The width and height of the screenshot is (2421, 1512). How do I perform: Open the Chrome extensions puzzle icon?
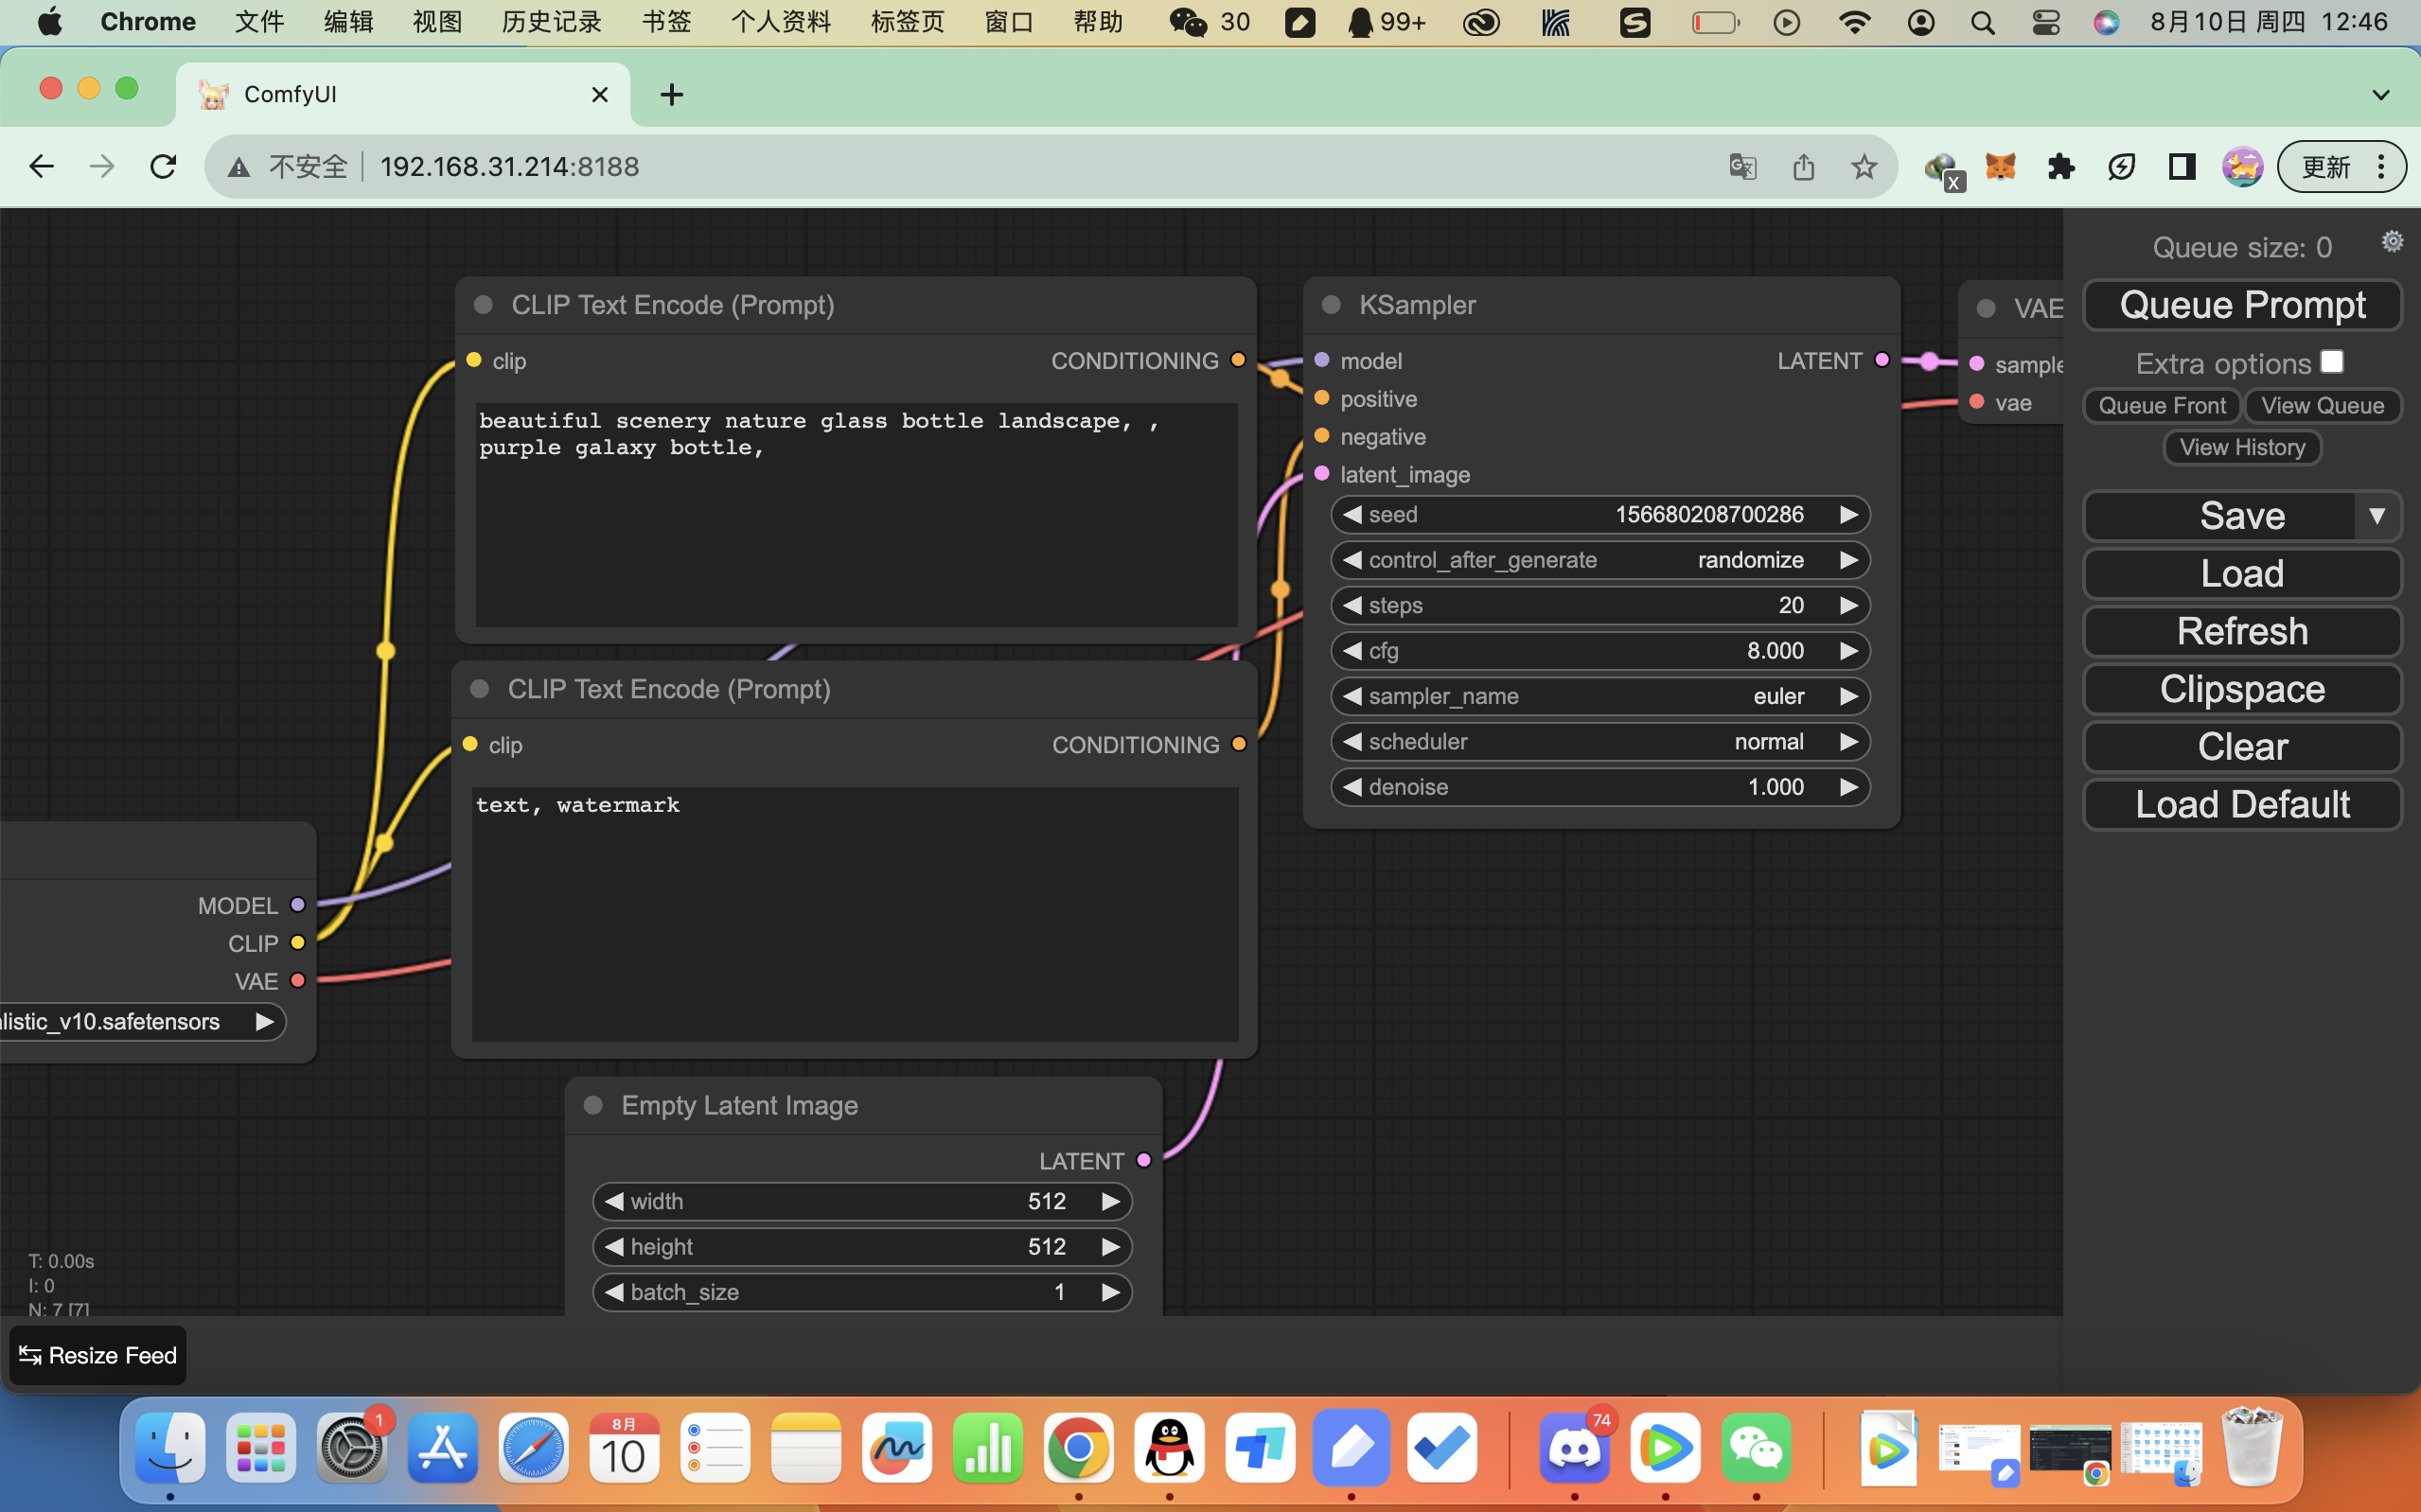[x=2061, y=166]
